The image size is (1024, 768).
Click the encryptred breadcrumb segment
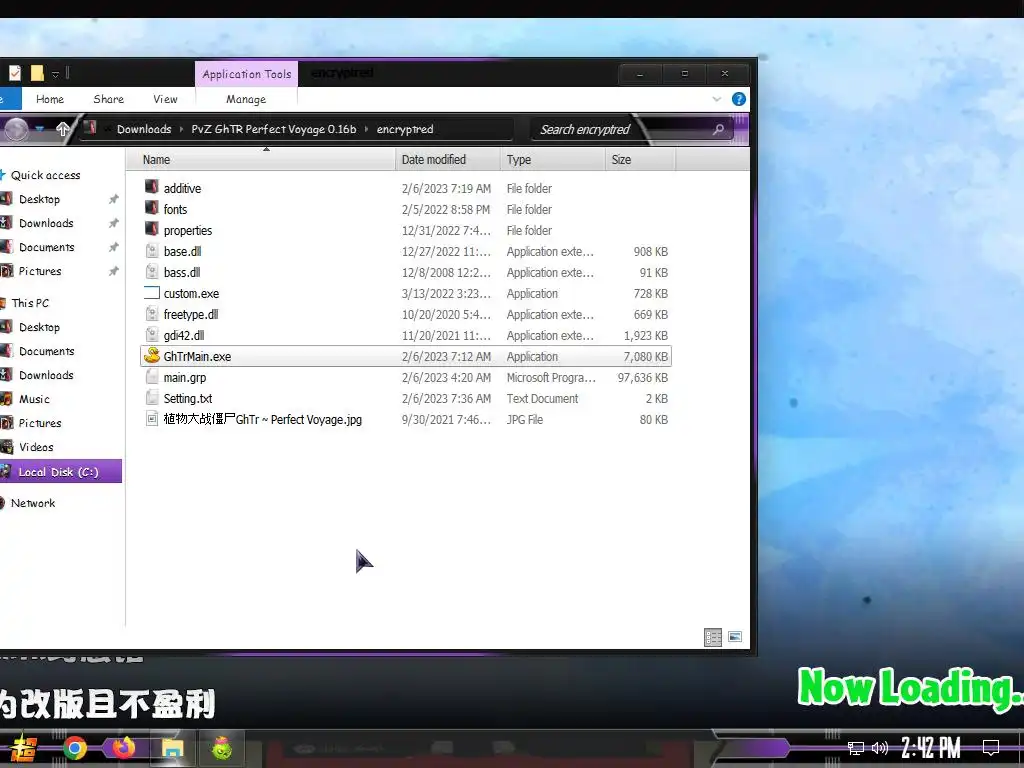(405, 129)
